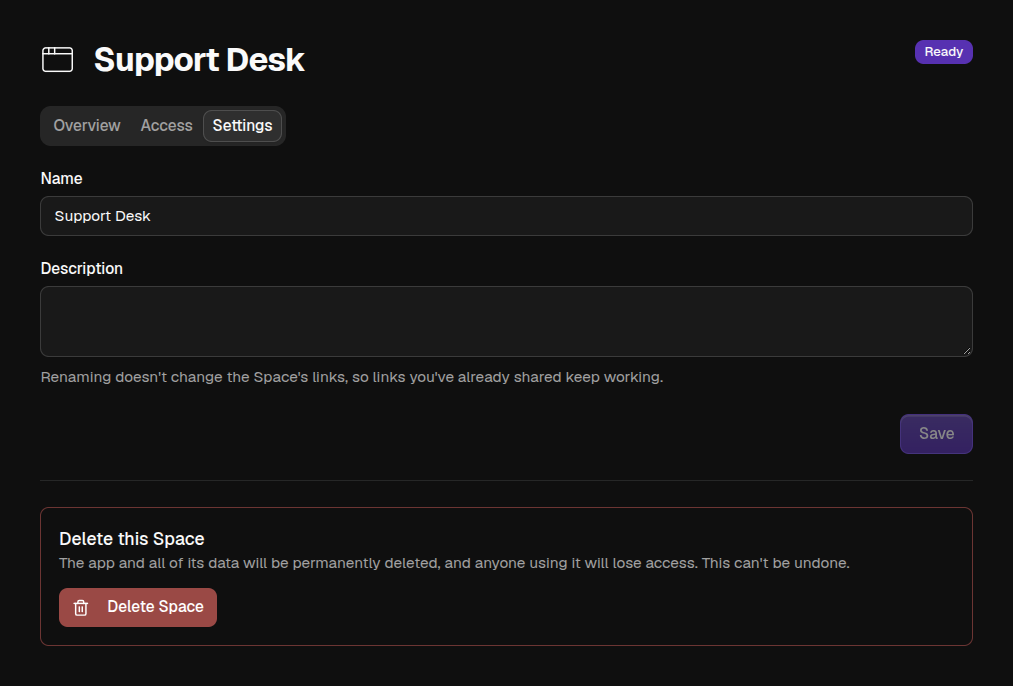Click the app window icon beside Support Desk
This screenshot has width=1013, height=686.
(57, 59)
